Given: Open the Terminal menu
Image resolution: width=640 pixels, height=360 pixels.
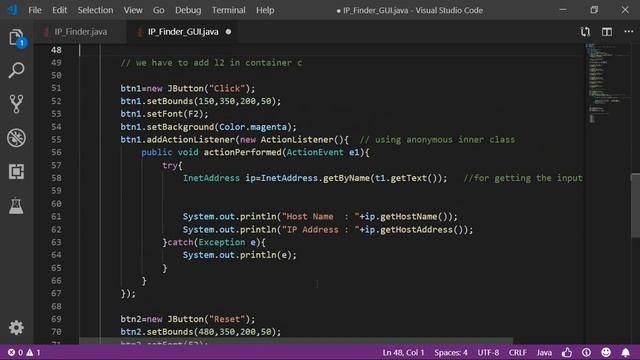Looking at the screenshot, I should point(228,10).
